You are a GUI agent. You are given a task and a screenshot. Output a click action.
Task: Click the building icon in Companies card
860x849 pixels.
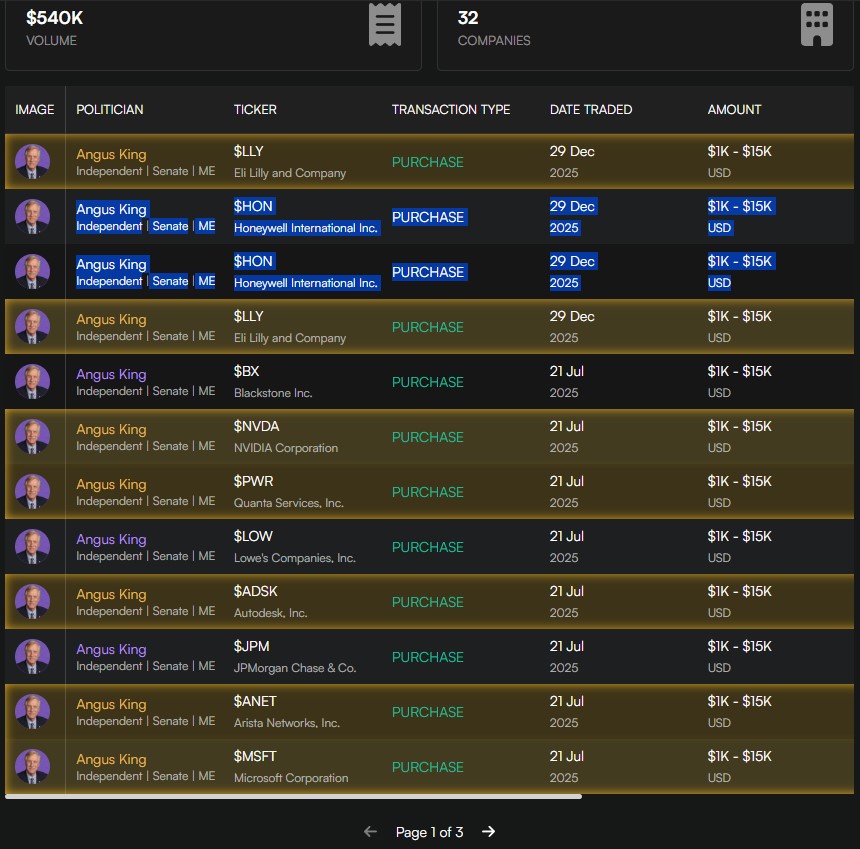point(817,24)
